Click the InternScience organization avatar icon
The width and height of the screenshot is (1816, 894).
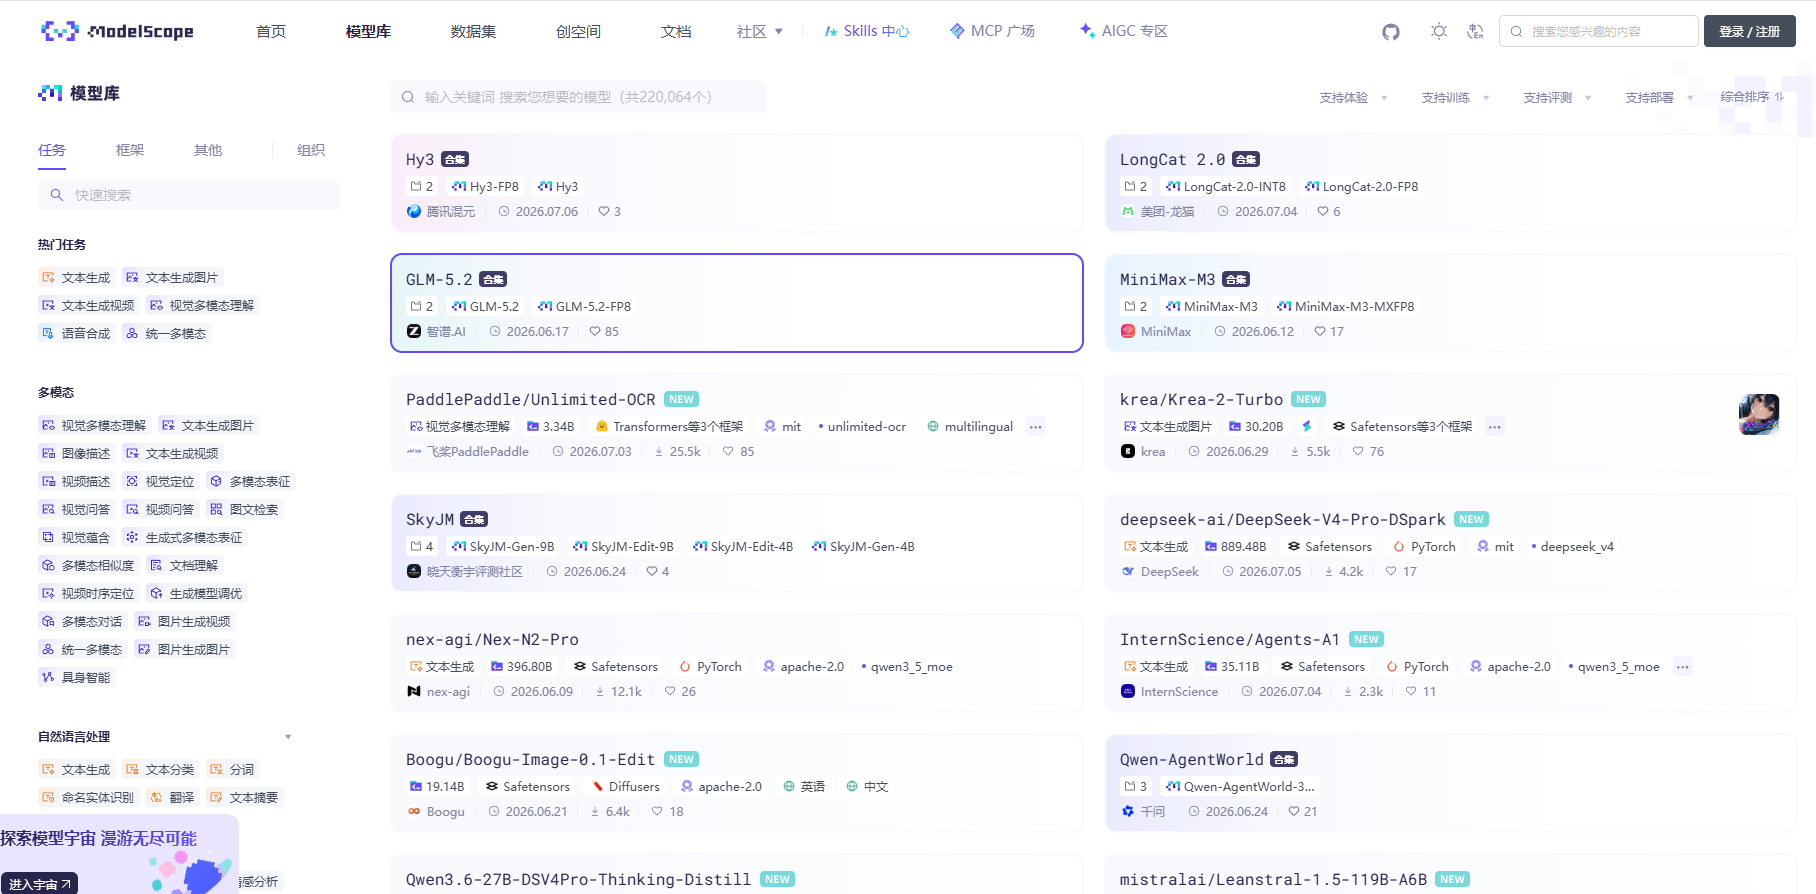point(1128,692)
